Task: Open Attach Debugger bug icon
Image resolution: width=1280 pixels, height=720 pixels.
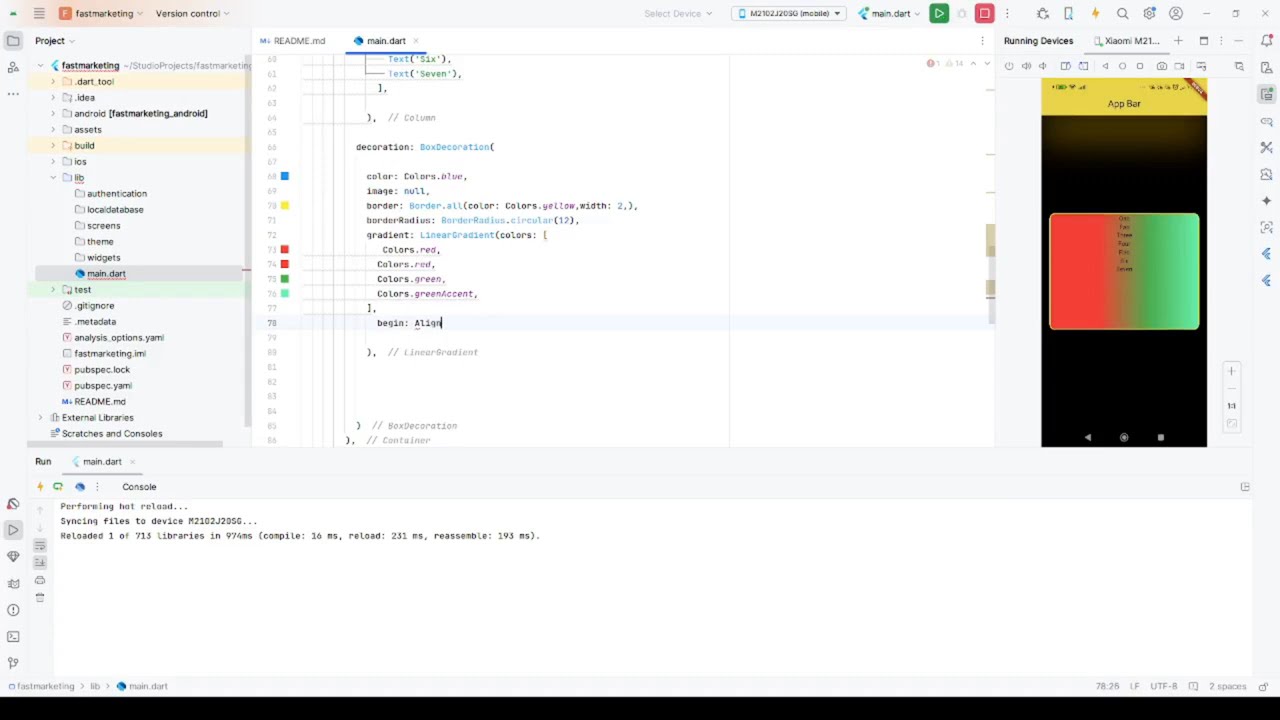Action: tap(1043, 13)
